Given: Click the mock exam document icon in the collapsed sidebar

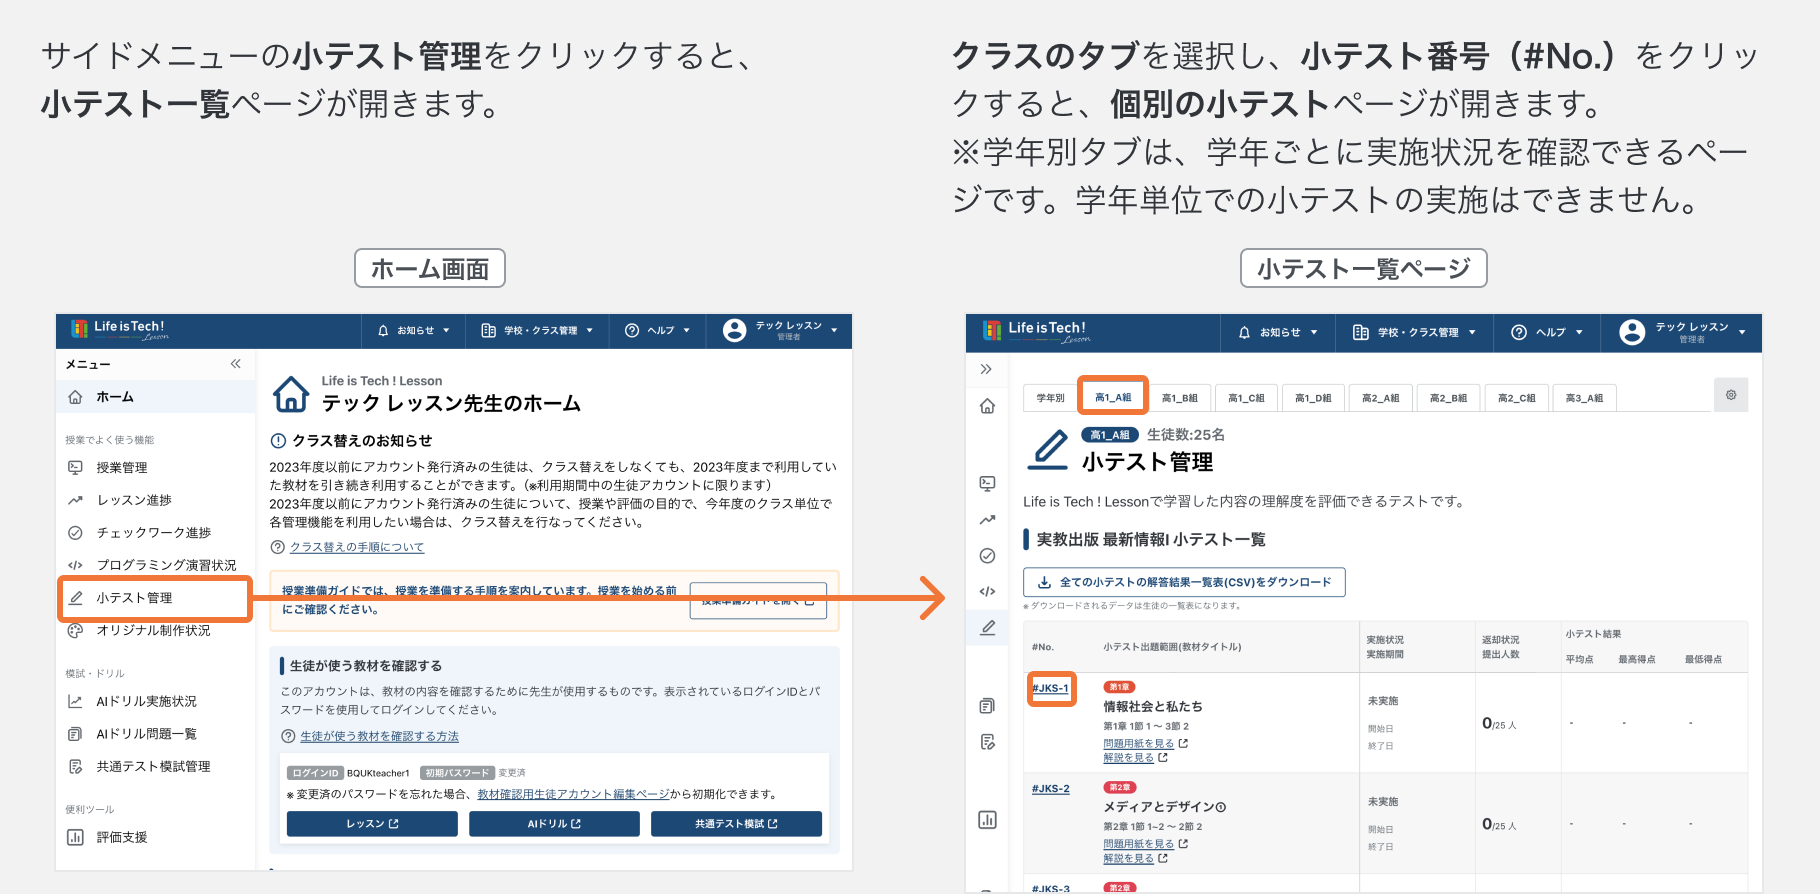Looking at the screenshot, I should [987, 742].
